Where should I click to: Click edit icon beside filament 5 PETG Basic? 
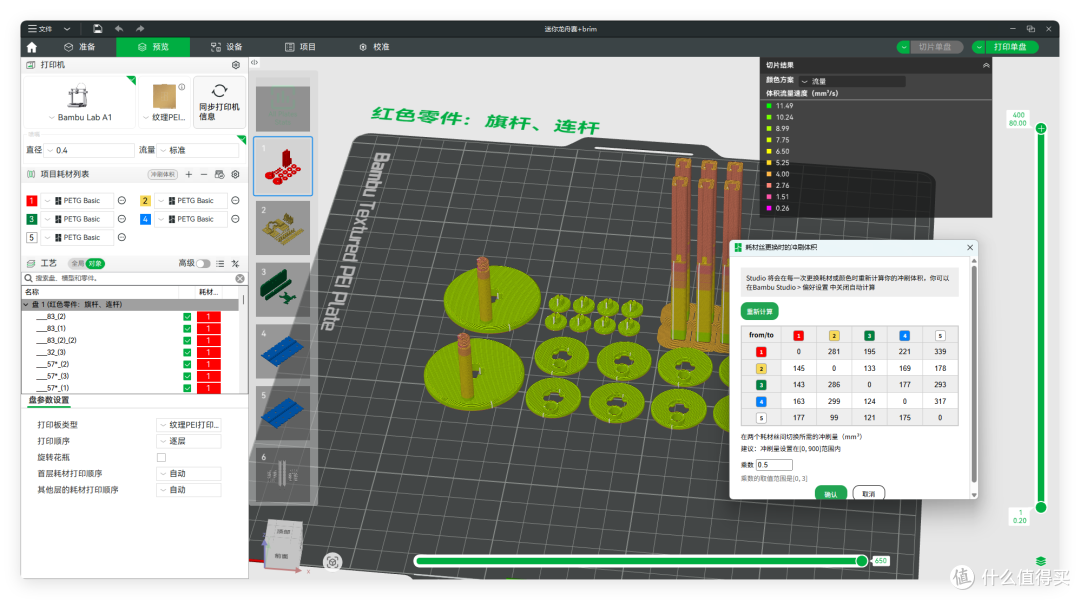coord(122,237)
